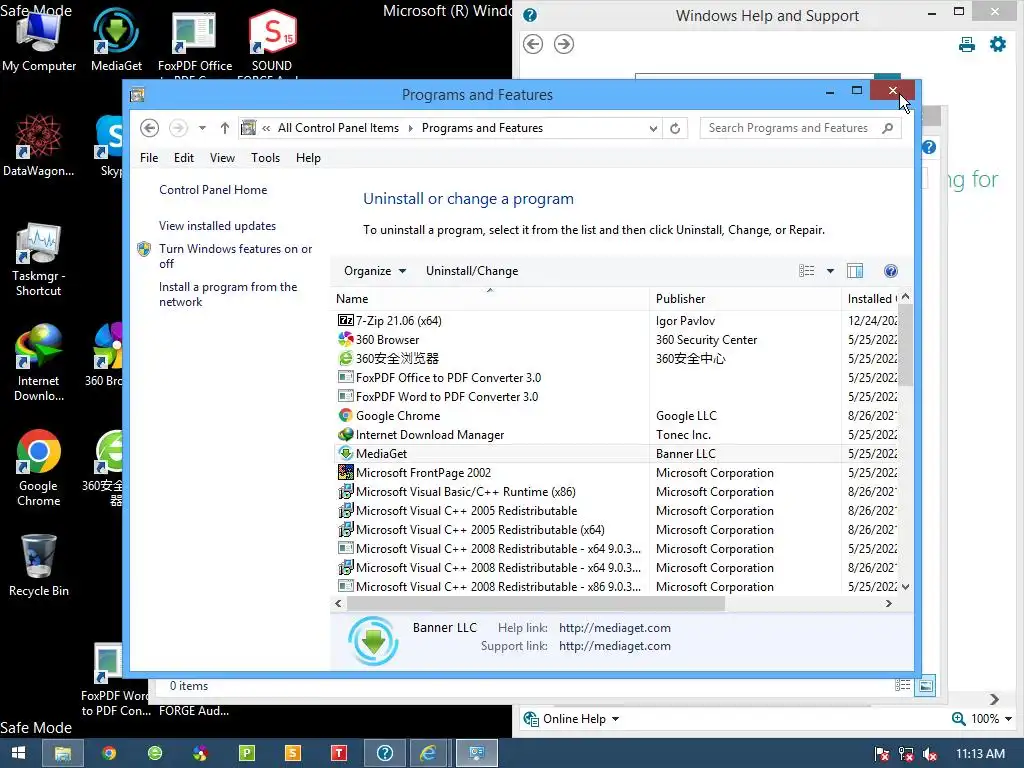Open the Windows Start button
Viewport: 1024px width, 768px height.
coord(18,754)
